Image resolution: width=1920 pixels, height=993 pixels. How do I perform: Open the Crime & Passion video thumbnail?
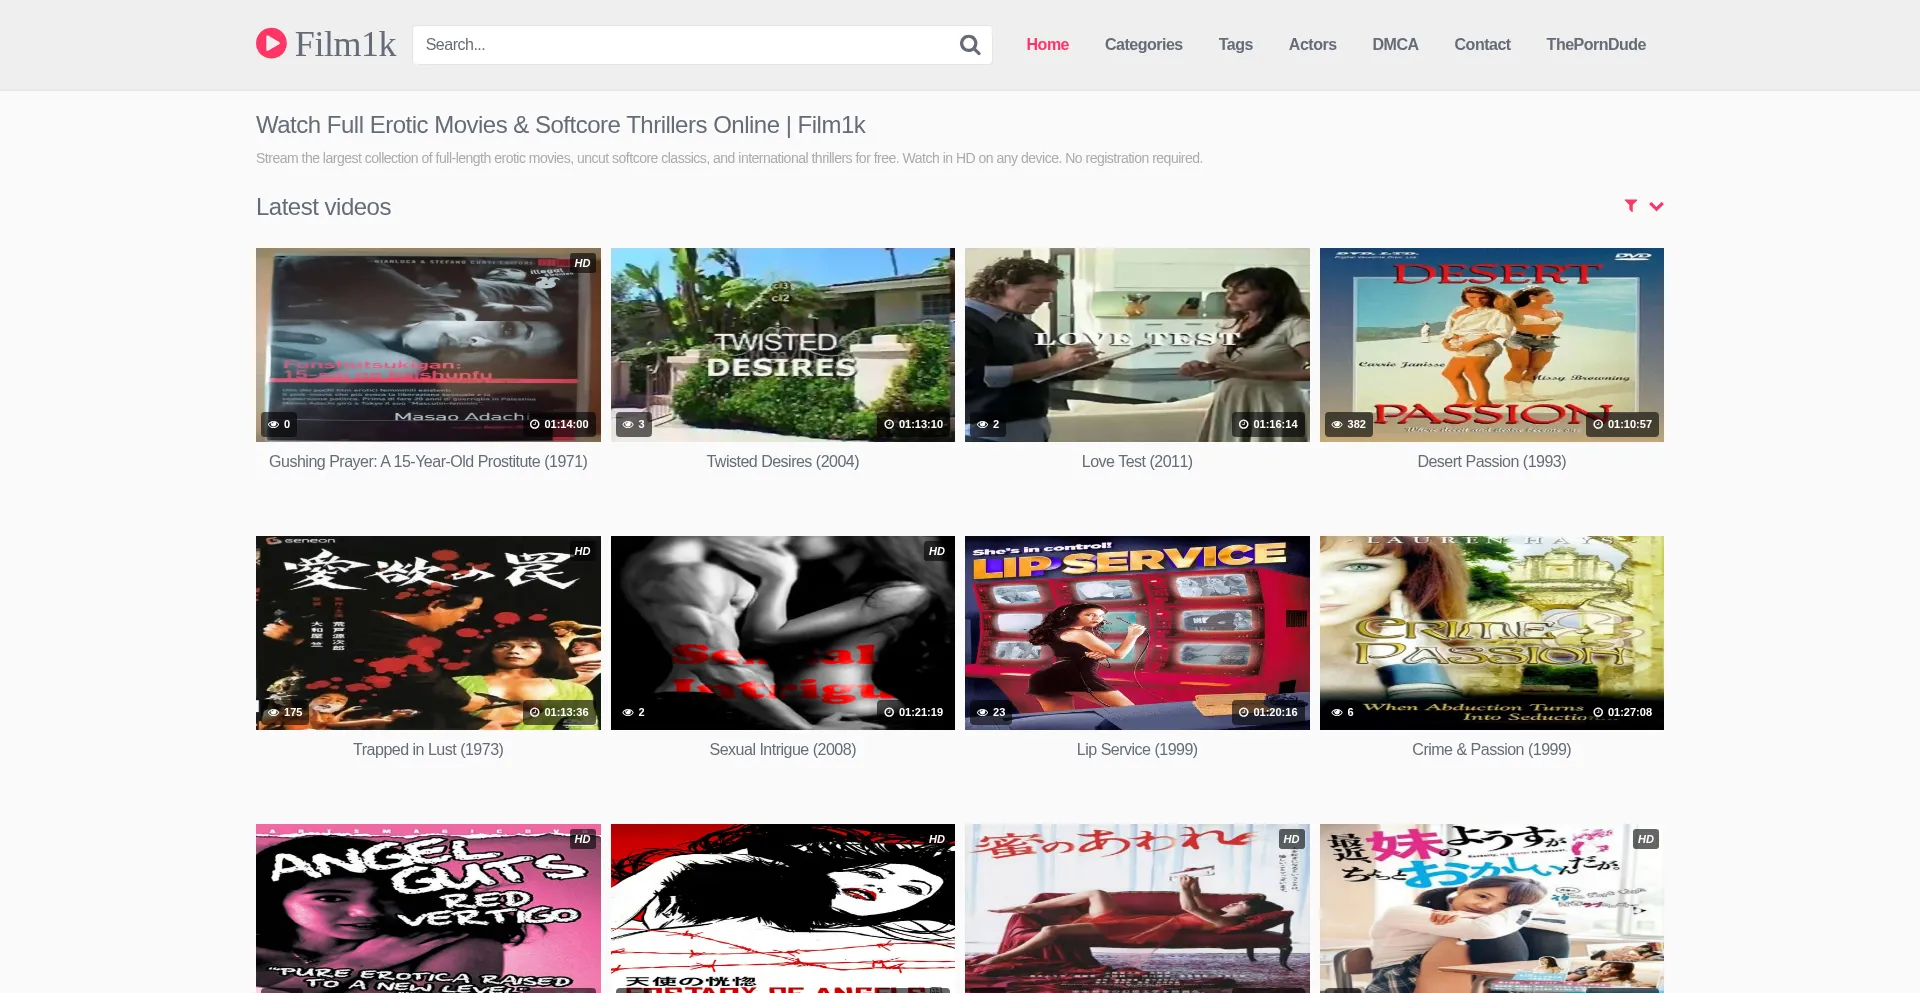1492,633
